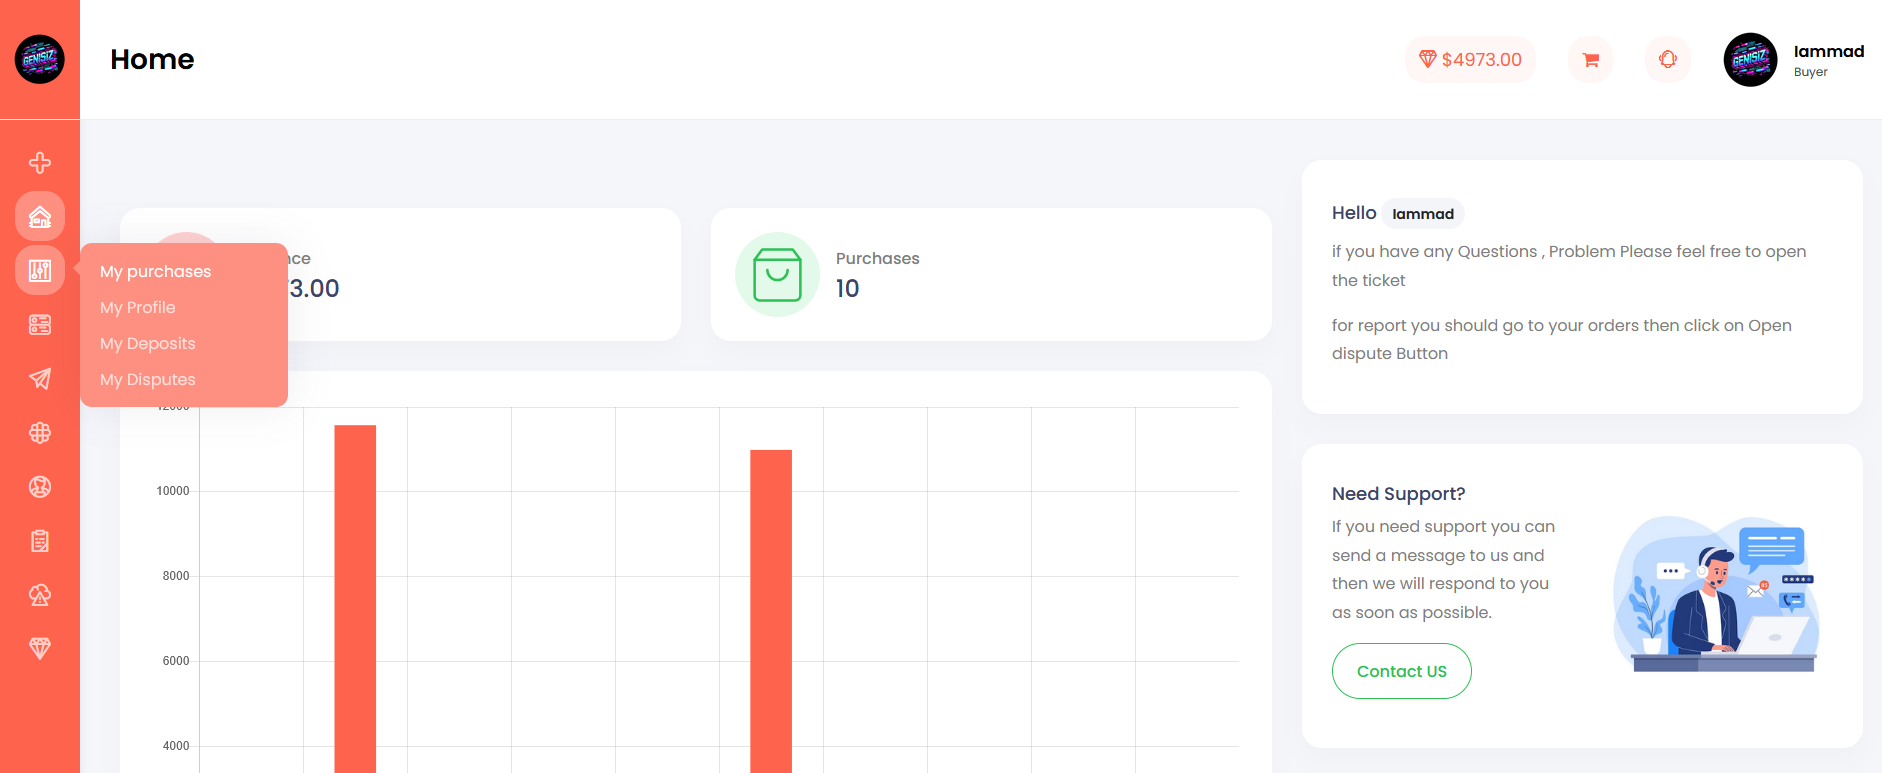Click the Iammad username in the header
Screen dimensions: 1882x773
pos(1829,52)
